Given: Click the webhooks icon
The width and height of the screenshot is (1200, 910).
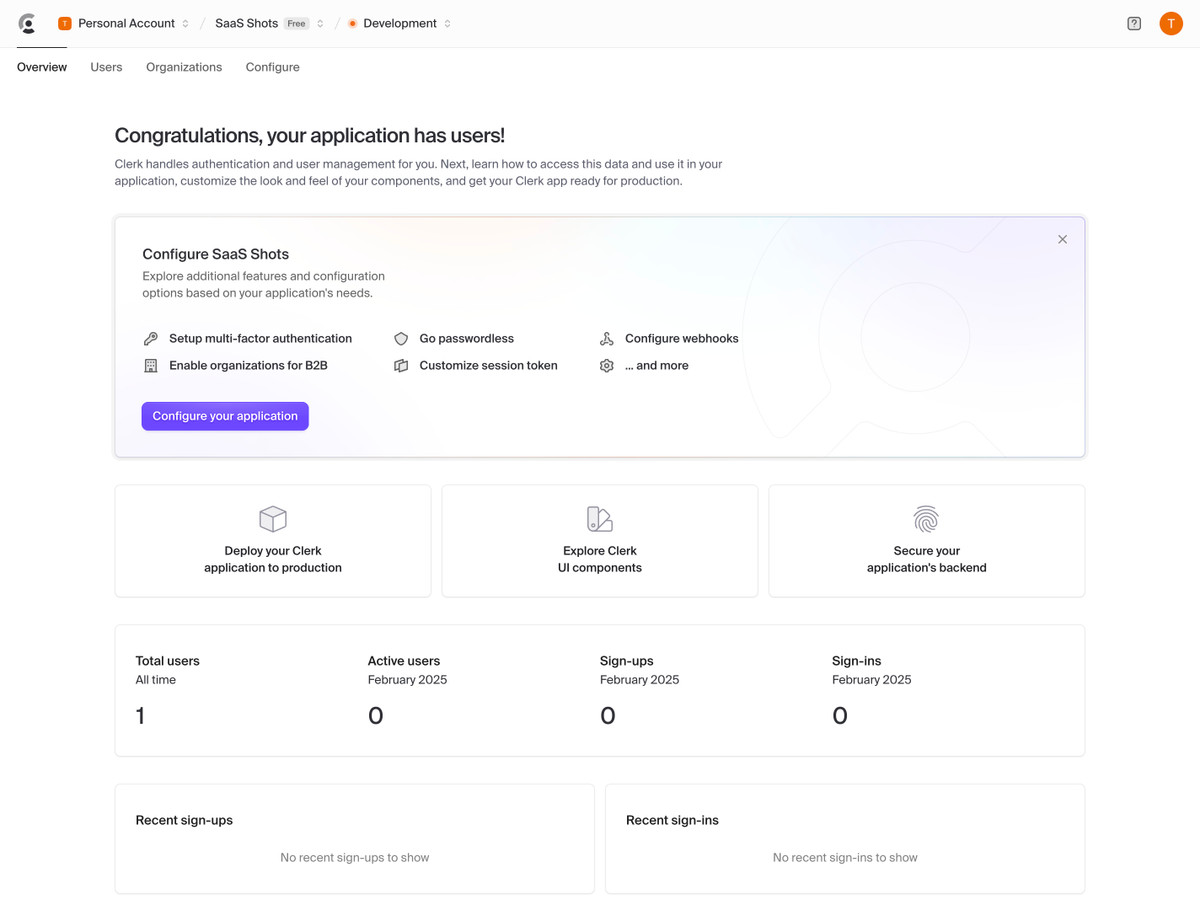Looking at the screenshot, I should point(607,339).
